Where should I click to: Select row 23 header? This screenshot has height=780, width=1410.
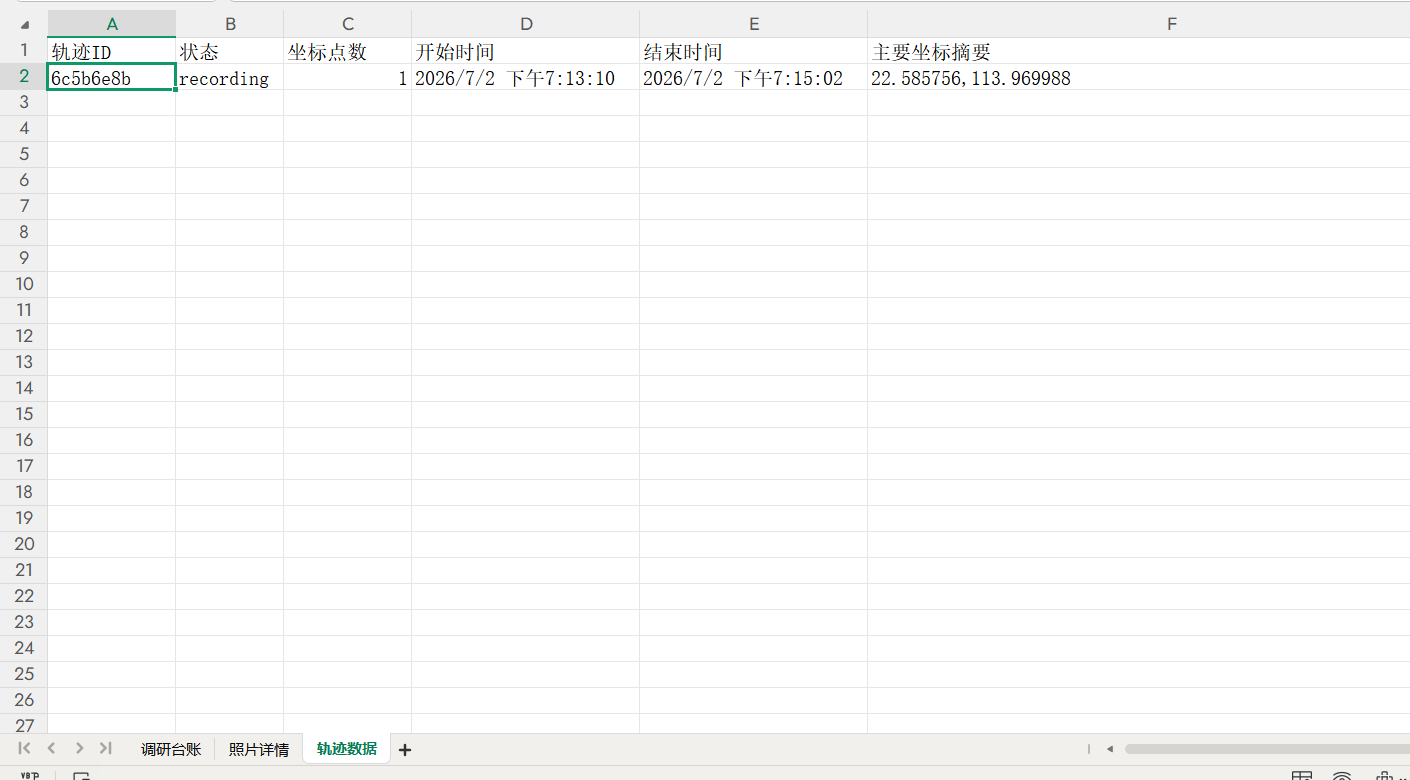point(24,623)
